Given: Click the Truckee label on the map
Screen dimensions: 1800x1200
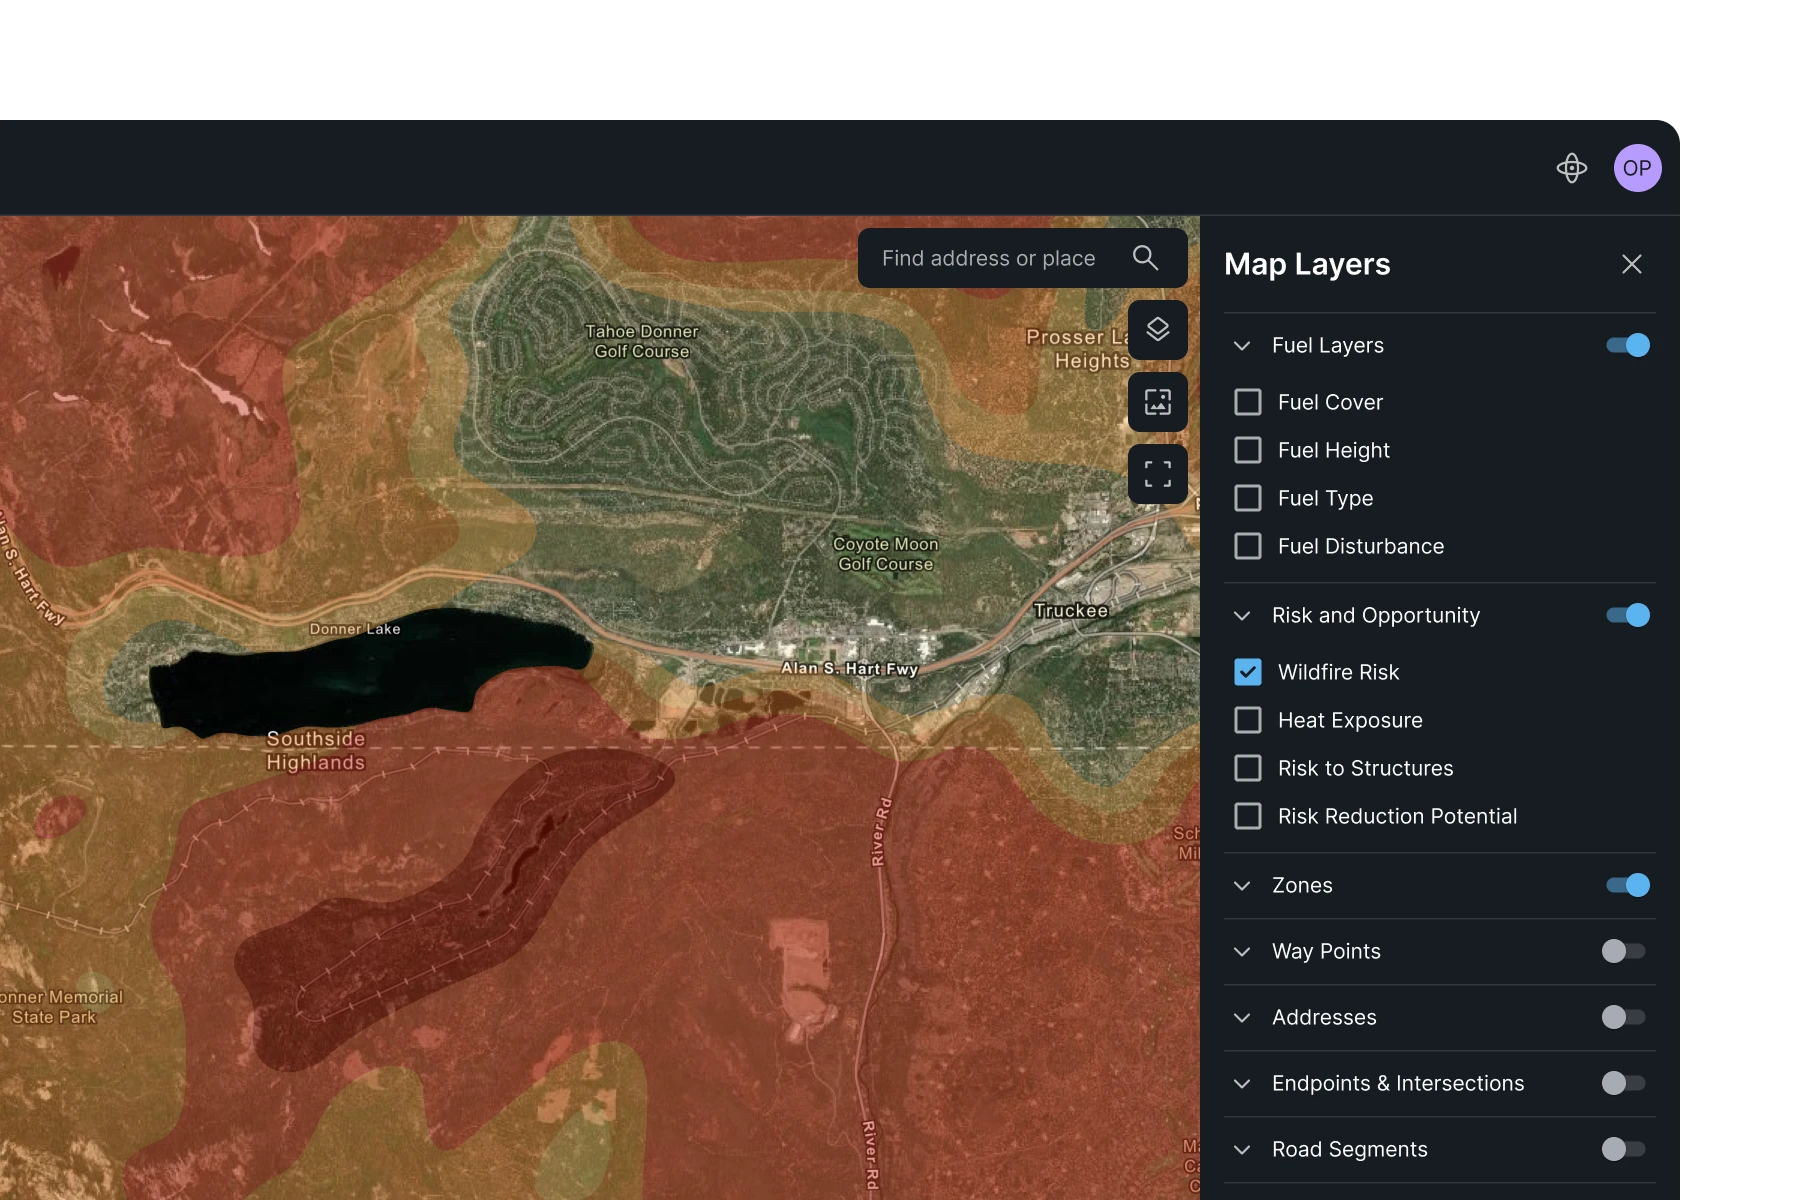Looking at the screenshot, I should coord(1071,610).
